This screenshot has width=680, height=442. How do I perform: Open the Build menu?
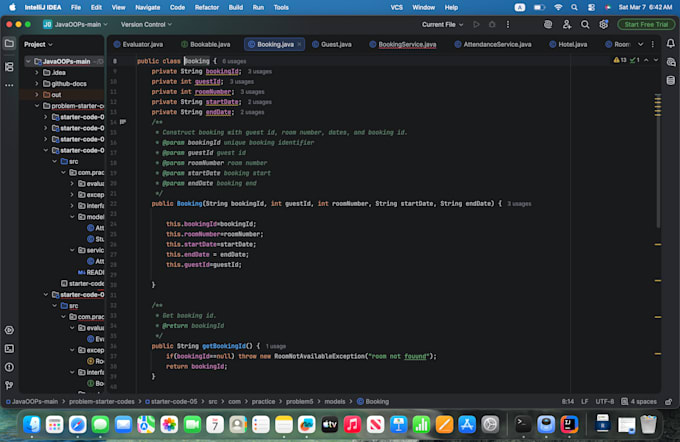pos(235,7)
